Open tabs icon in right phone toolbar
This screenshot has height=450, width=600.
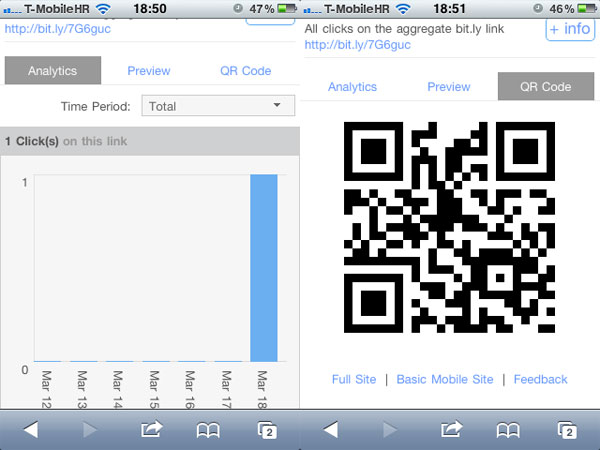coord(567,430)
